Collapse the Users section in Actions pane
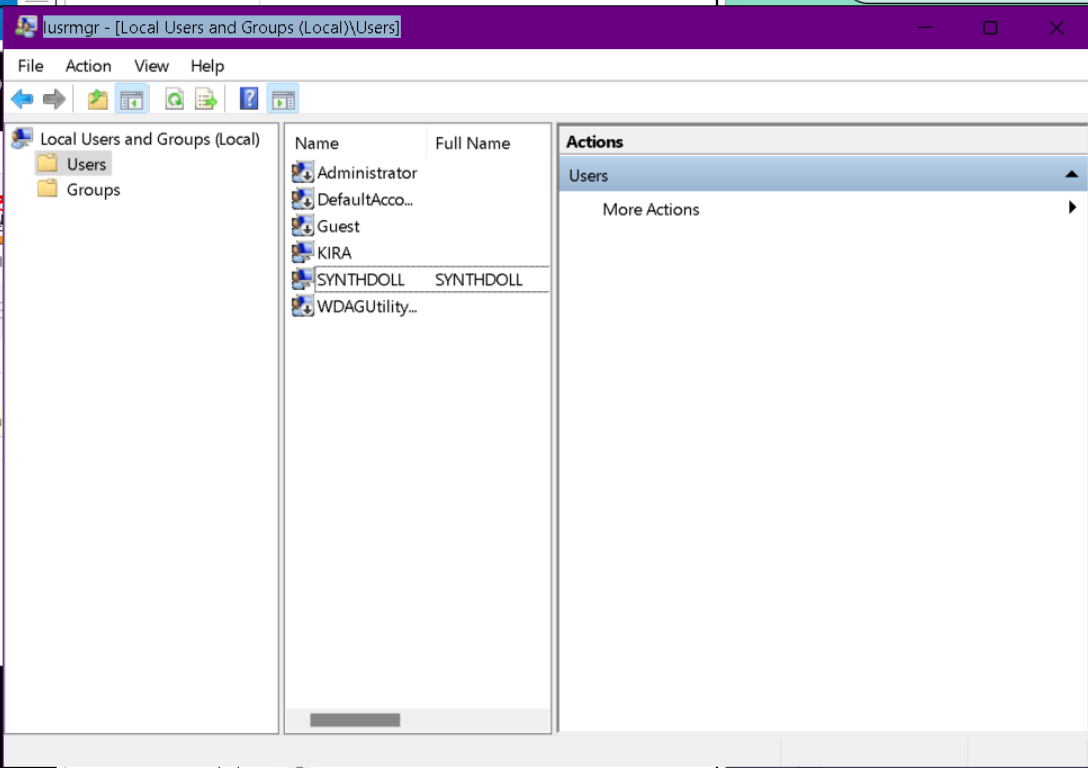 [1071, 175]
